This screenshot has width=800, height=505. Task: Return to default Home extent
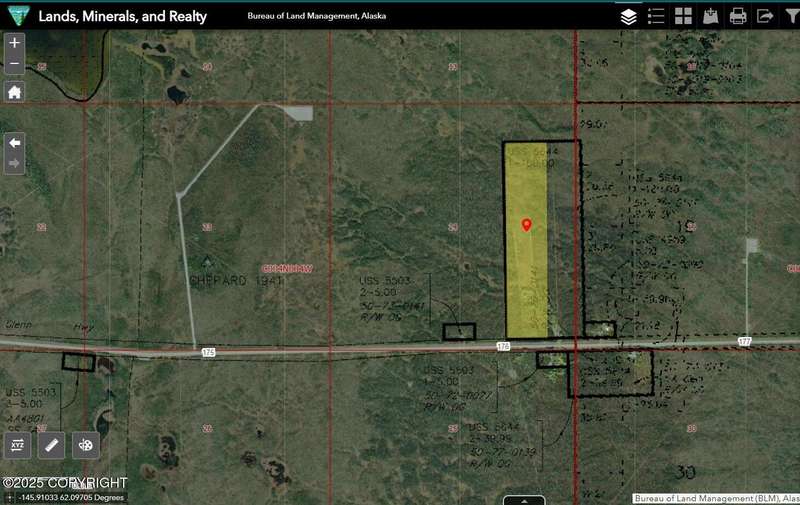[x=14, y=92]
